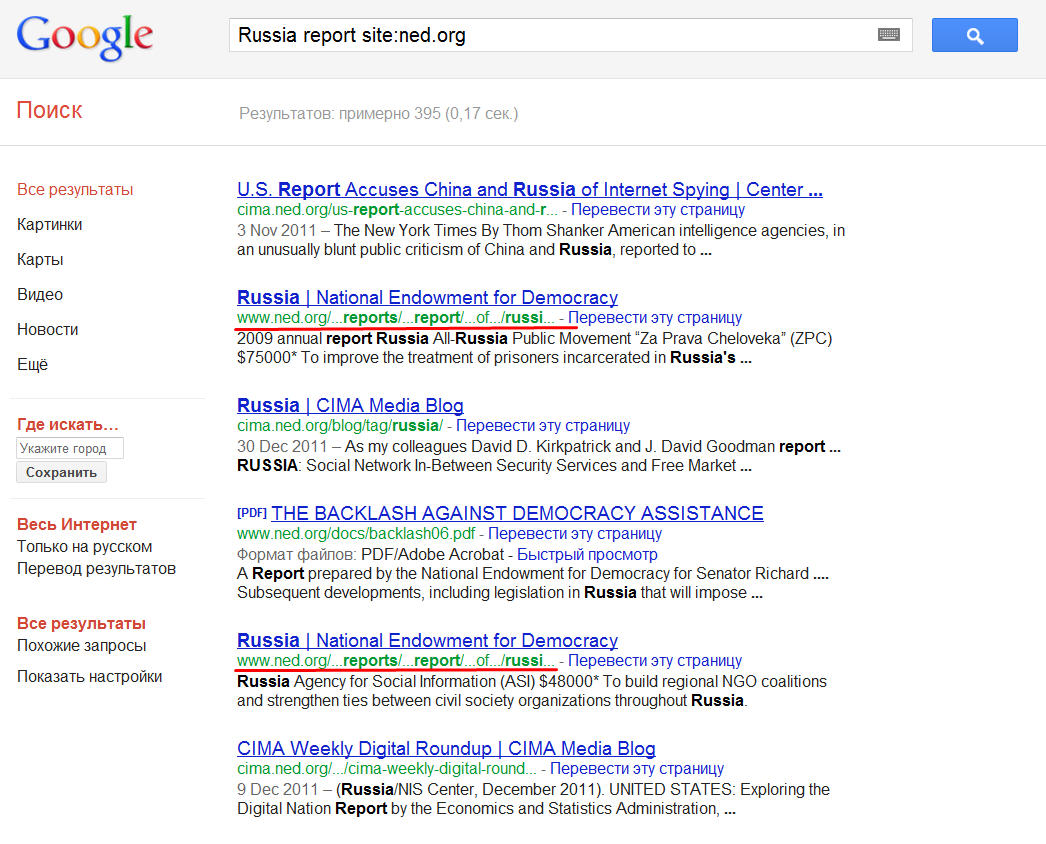The width and height of the screenshot is (1046, 844).
Task: Click the Поиск heading
Action: click(49, 110)
